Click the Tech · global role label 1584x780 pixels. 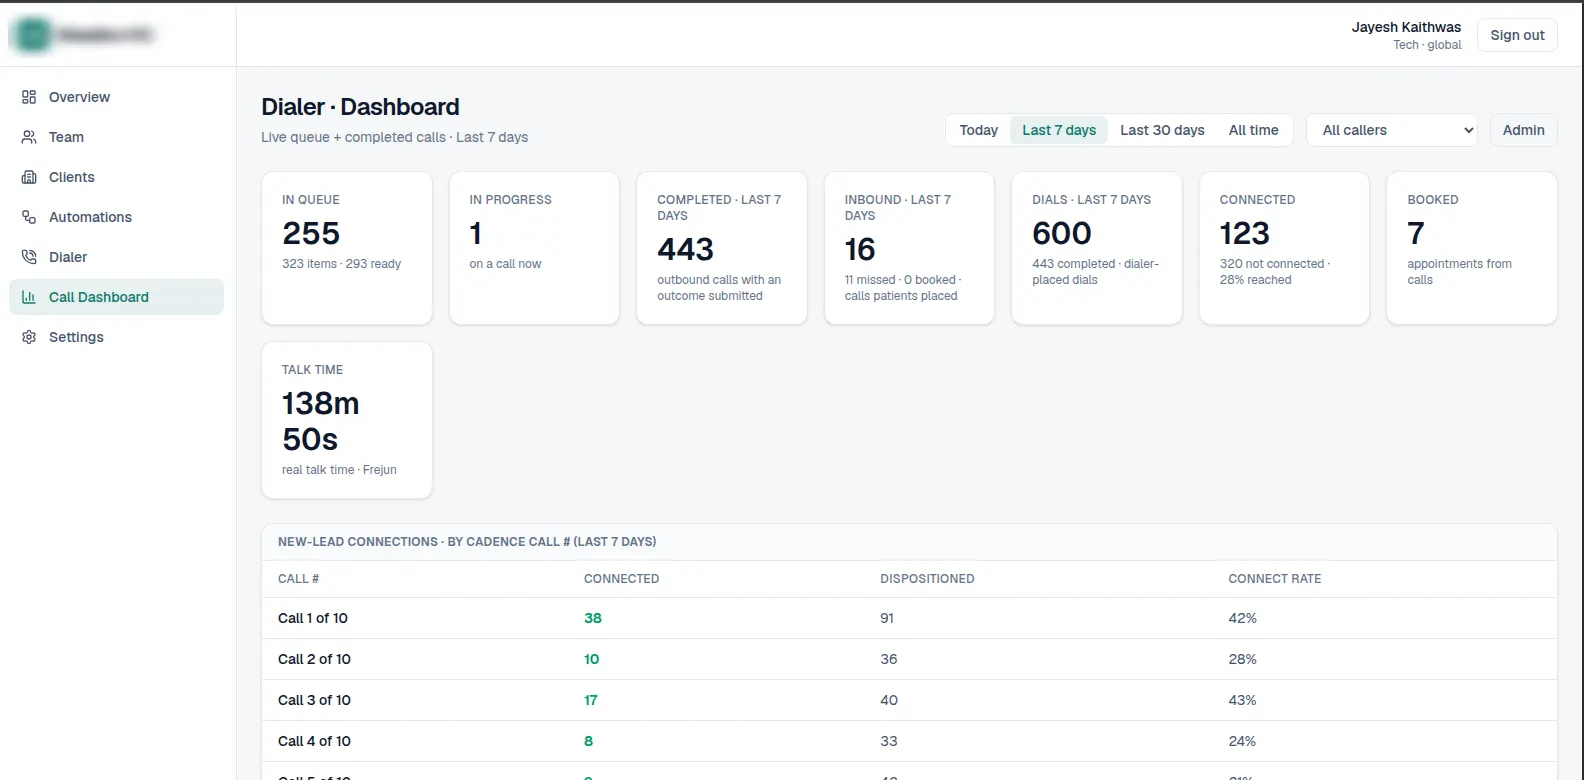click(x=1427, y=45)
